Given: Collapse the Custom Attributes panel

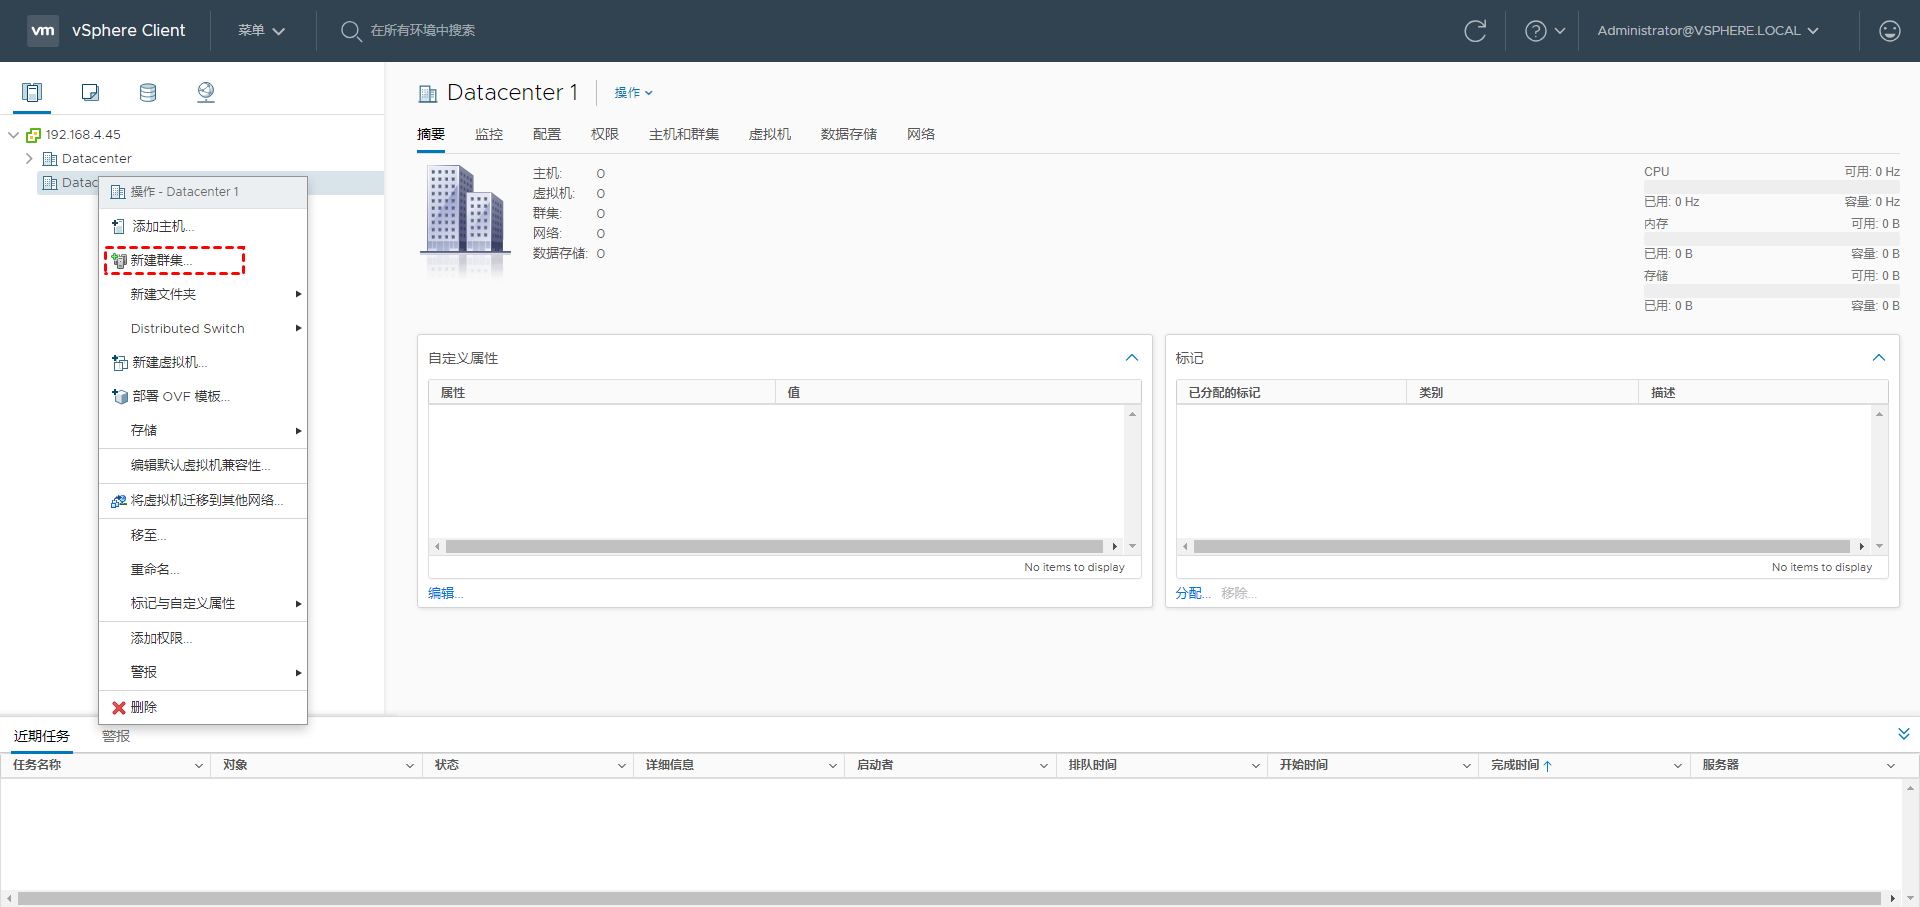Looking at the screenshot, I should point(1131,358).
